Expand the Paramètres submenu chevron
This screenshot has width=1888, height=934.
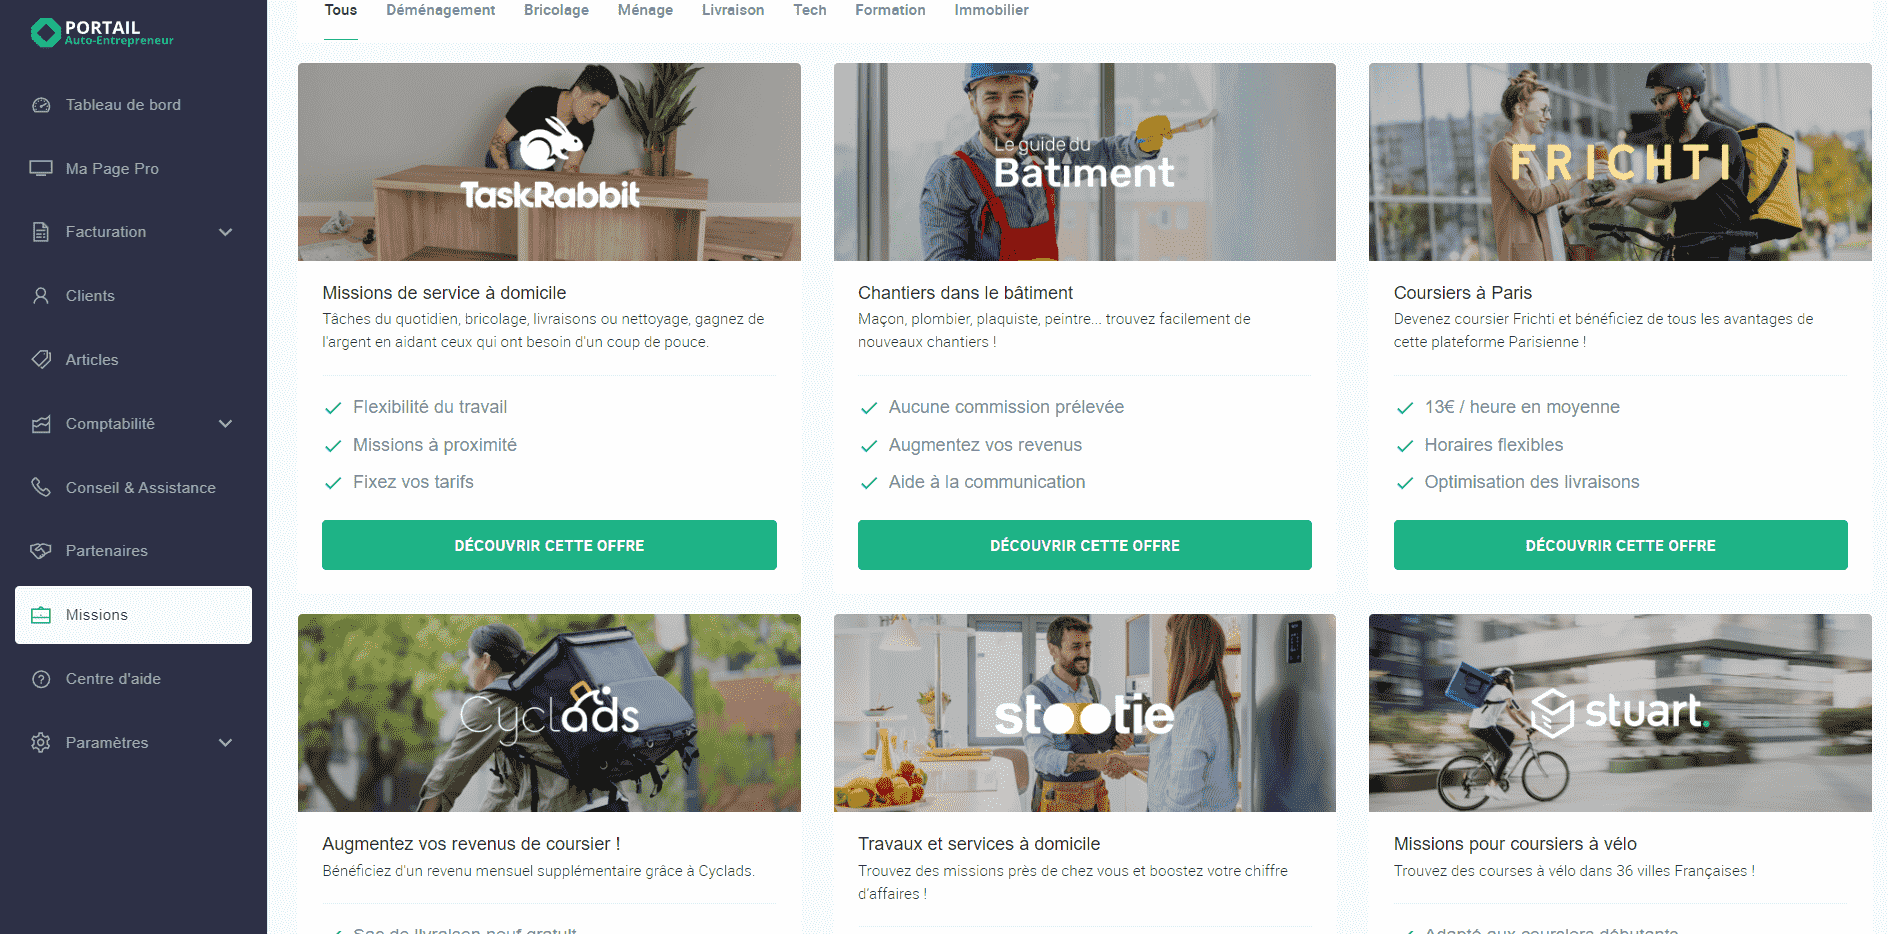point(225,743)
